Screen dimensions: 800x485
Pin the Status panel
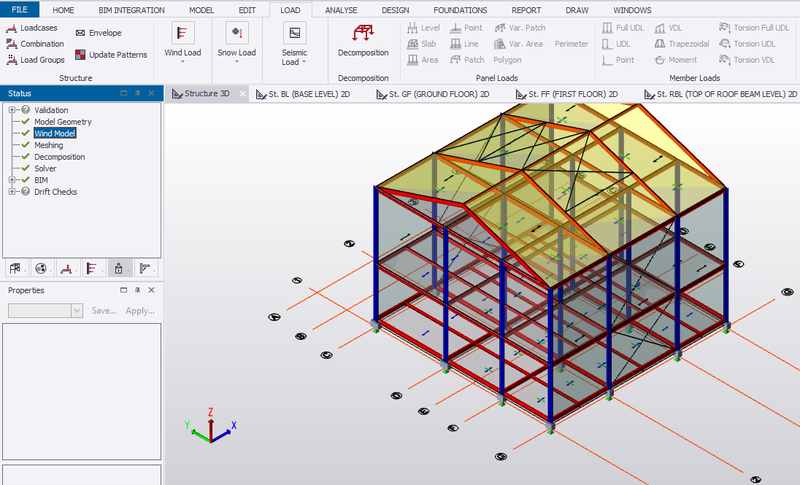click(x=137, y=93)
